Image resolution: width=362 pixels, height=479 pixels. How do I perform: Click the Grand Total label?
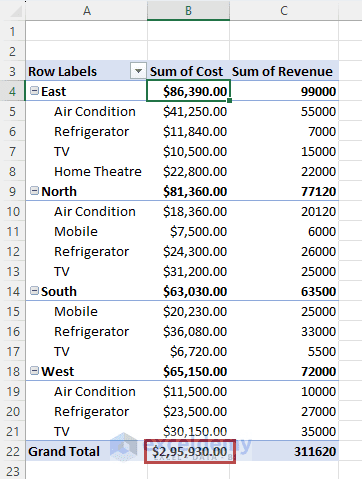[64, 451]
